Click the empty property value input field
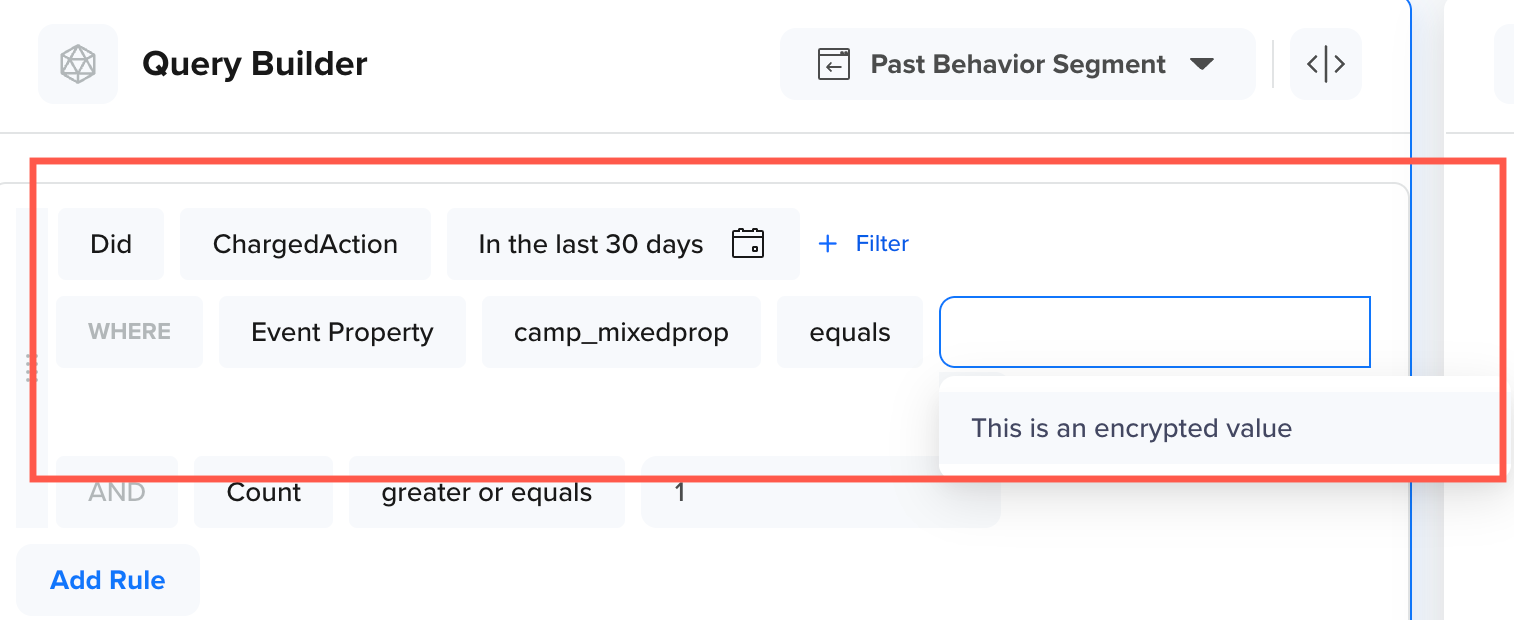1514x620 pixels. [x=1154, y=331]
